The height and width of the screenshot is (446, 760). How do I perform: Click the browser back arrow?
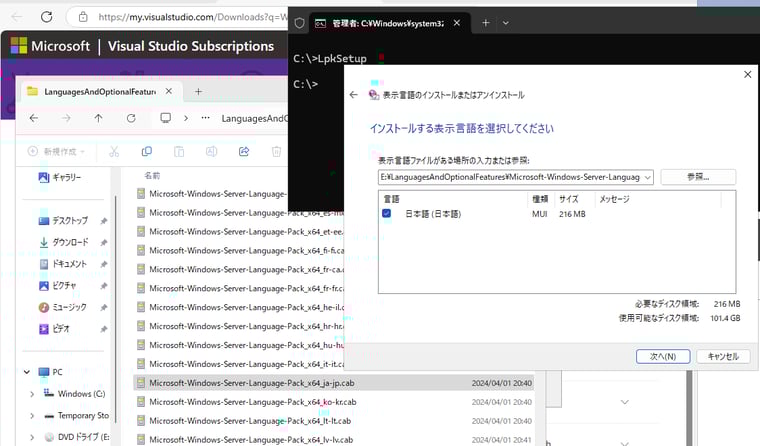[x=17, y=17]
